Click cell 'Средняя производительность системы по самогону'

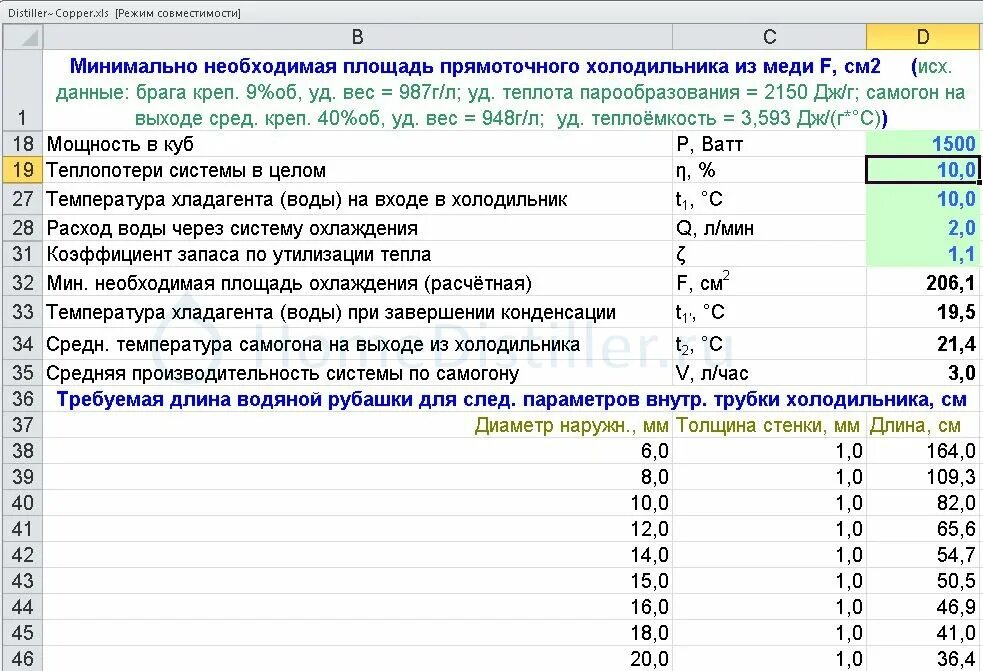pos(357,373)
